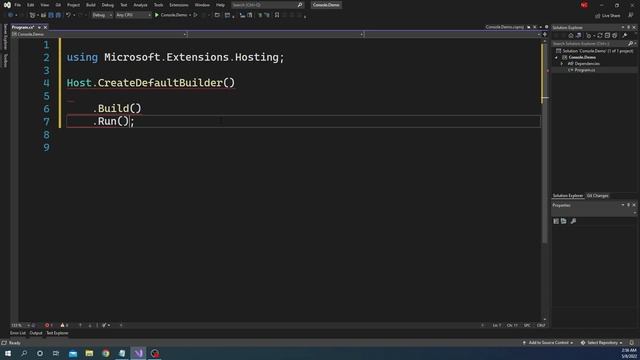Screen dimensions: 640x360
Task: Switch to Git Changes tab
Action: pyautogui.click(x=598, y=196)
